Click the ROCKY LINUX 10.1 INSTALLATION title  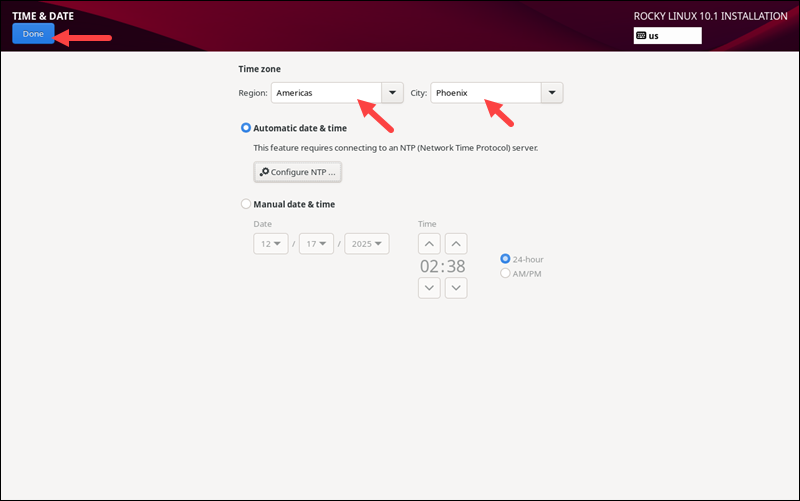coord(710,16)
